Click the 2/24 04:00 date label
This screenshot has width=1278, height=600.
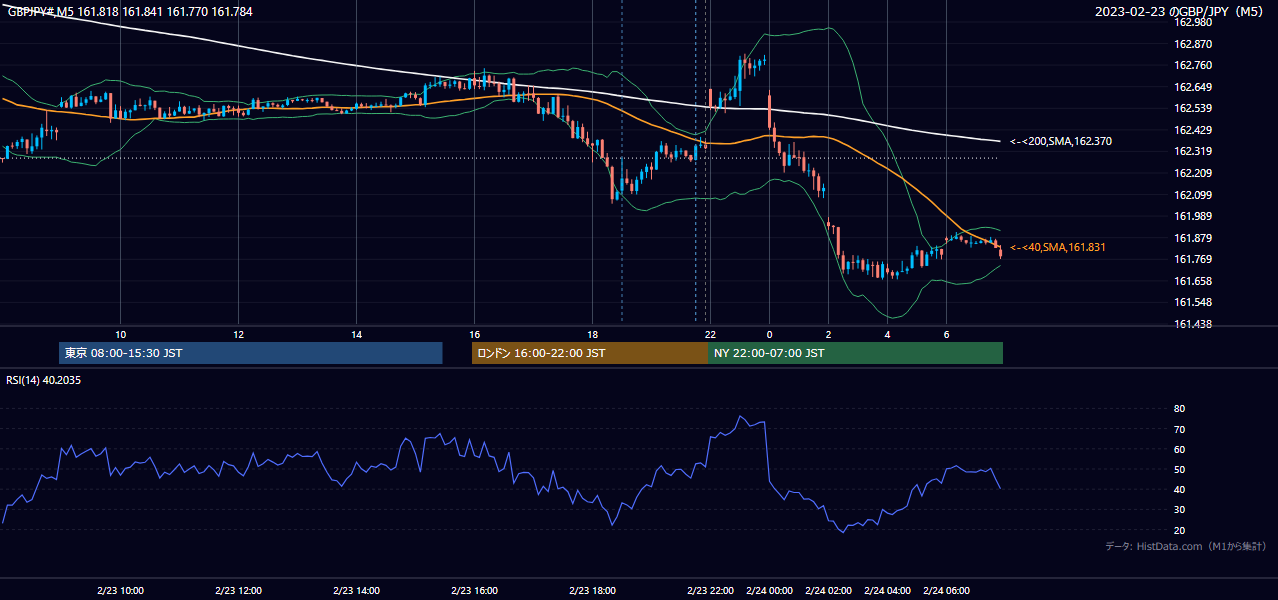(x=887, y=591)
